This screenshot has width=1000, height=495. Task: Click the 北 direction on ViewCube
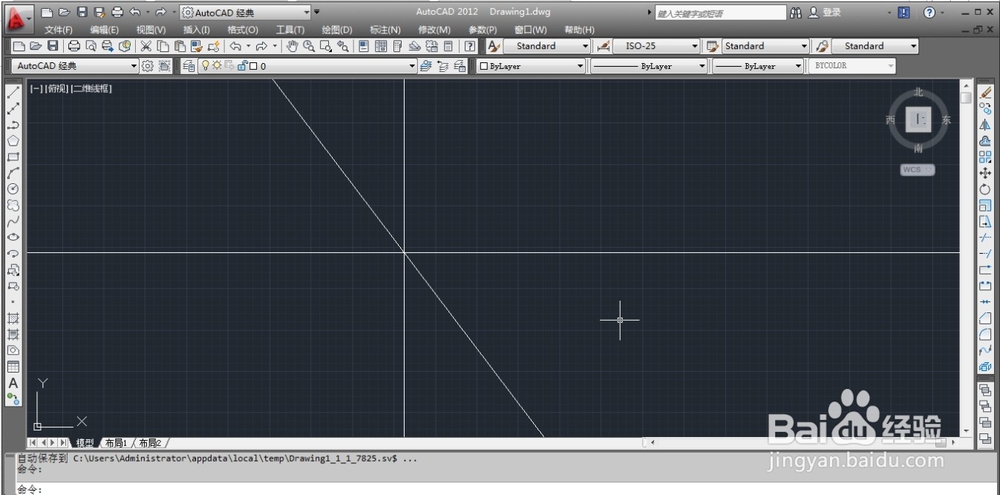pyautogui.click(x=918, y=92)
